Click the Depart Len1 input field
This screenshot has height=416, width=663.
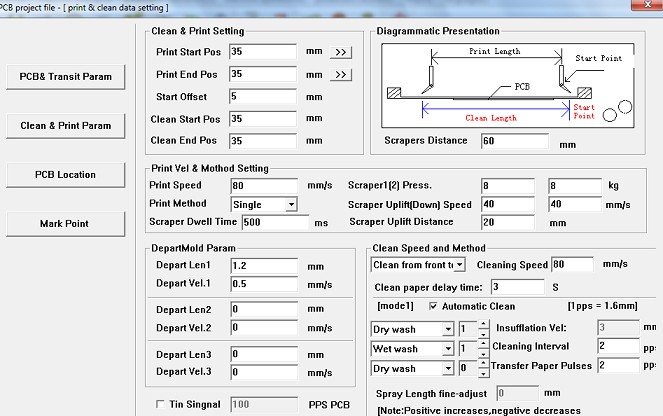point(263,267)
